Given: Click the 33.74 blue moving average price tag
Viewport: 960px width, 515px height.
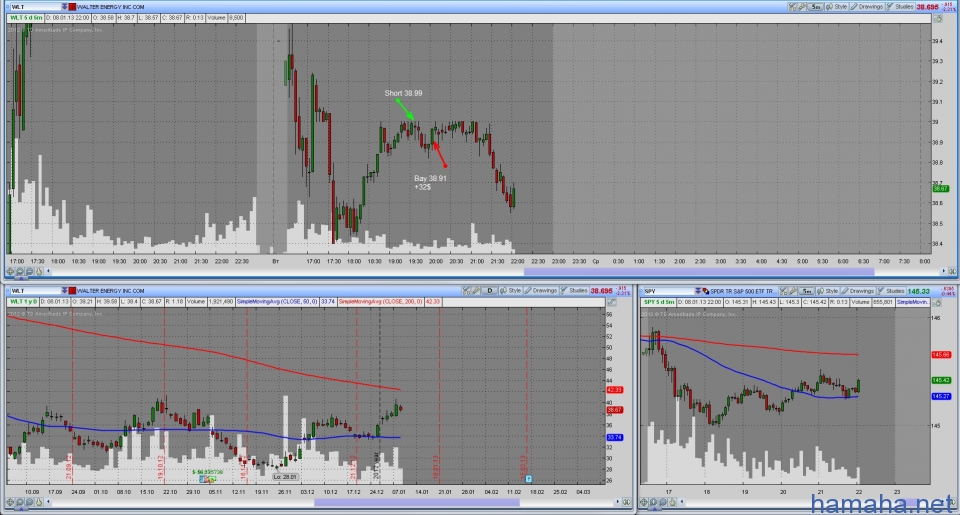Looking at the screenshot, I should (x=614, y=437).
